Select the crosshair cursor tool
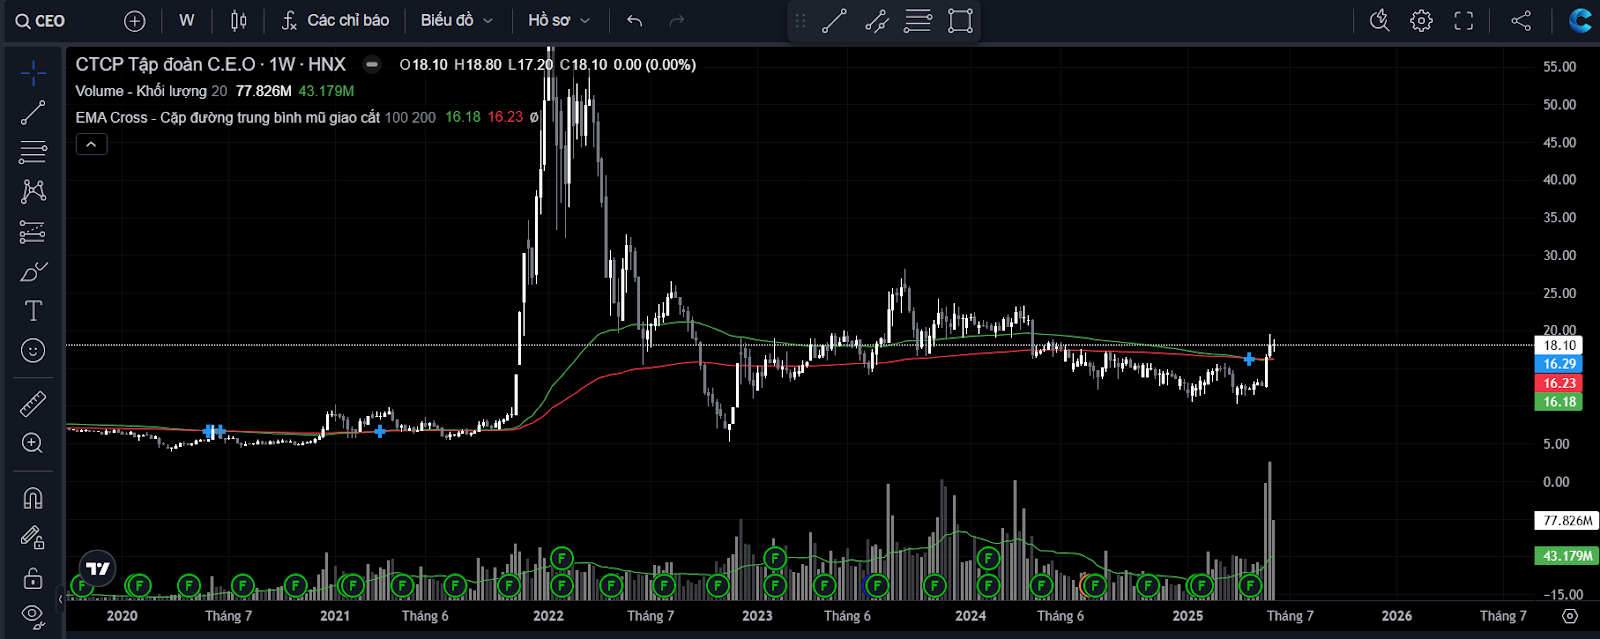This screenshot has height=639, width=1600. [33, 72]
